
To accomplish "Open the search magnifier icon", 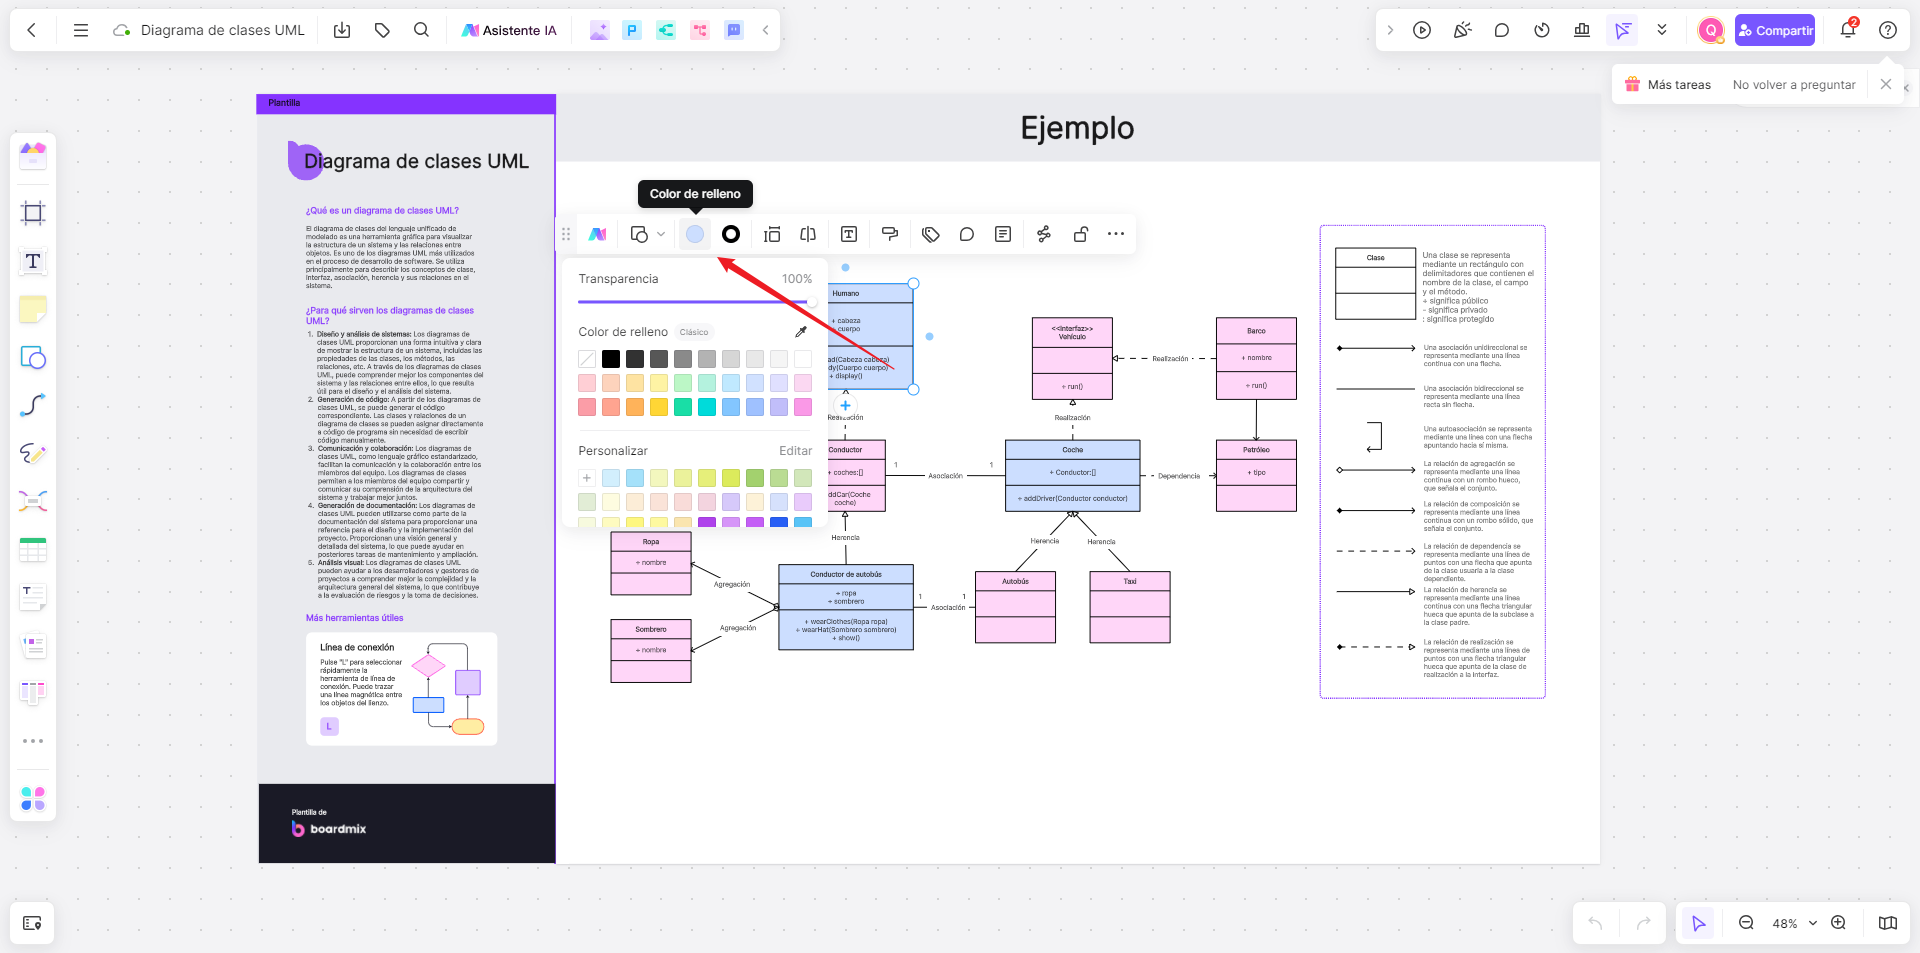I will [x=421, y=30].
